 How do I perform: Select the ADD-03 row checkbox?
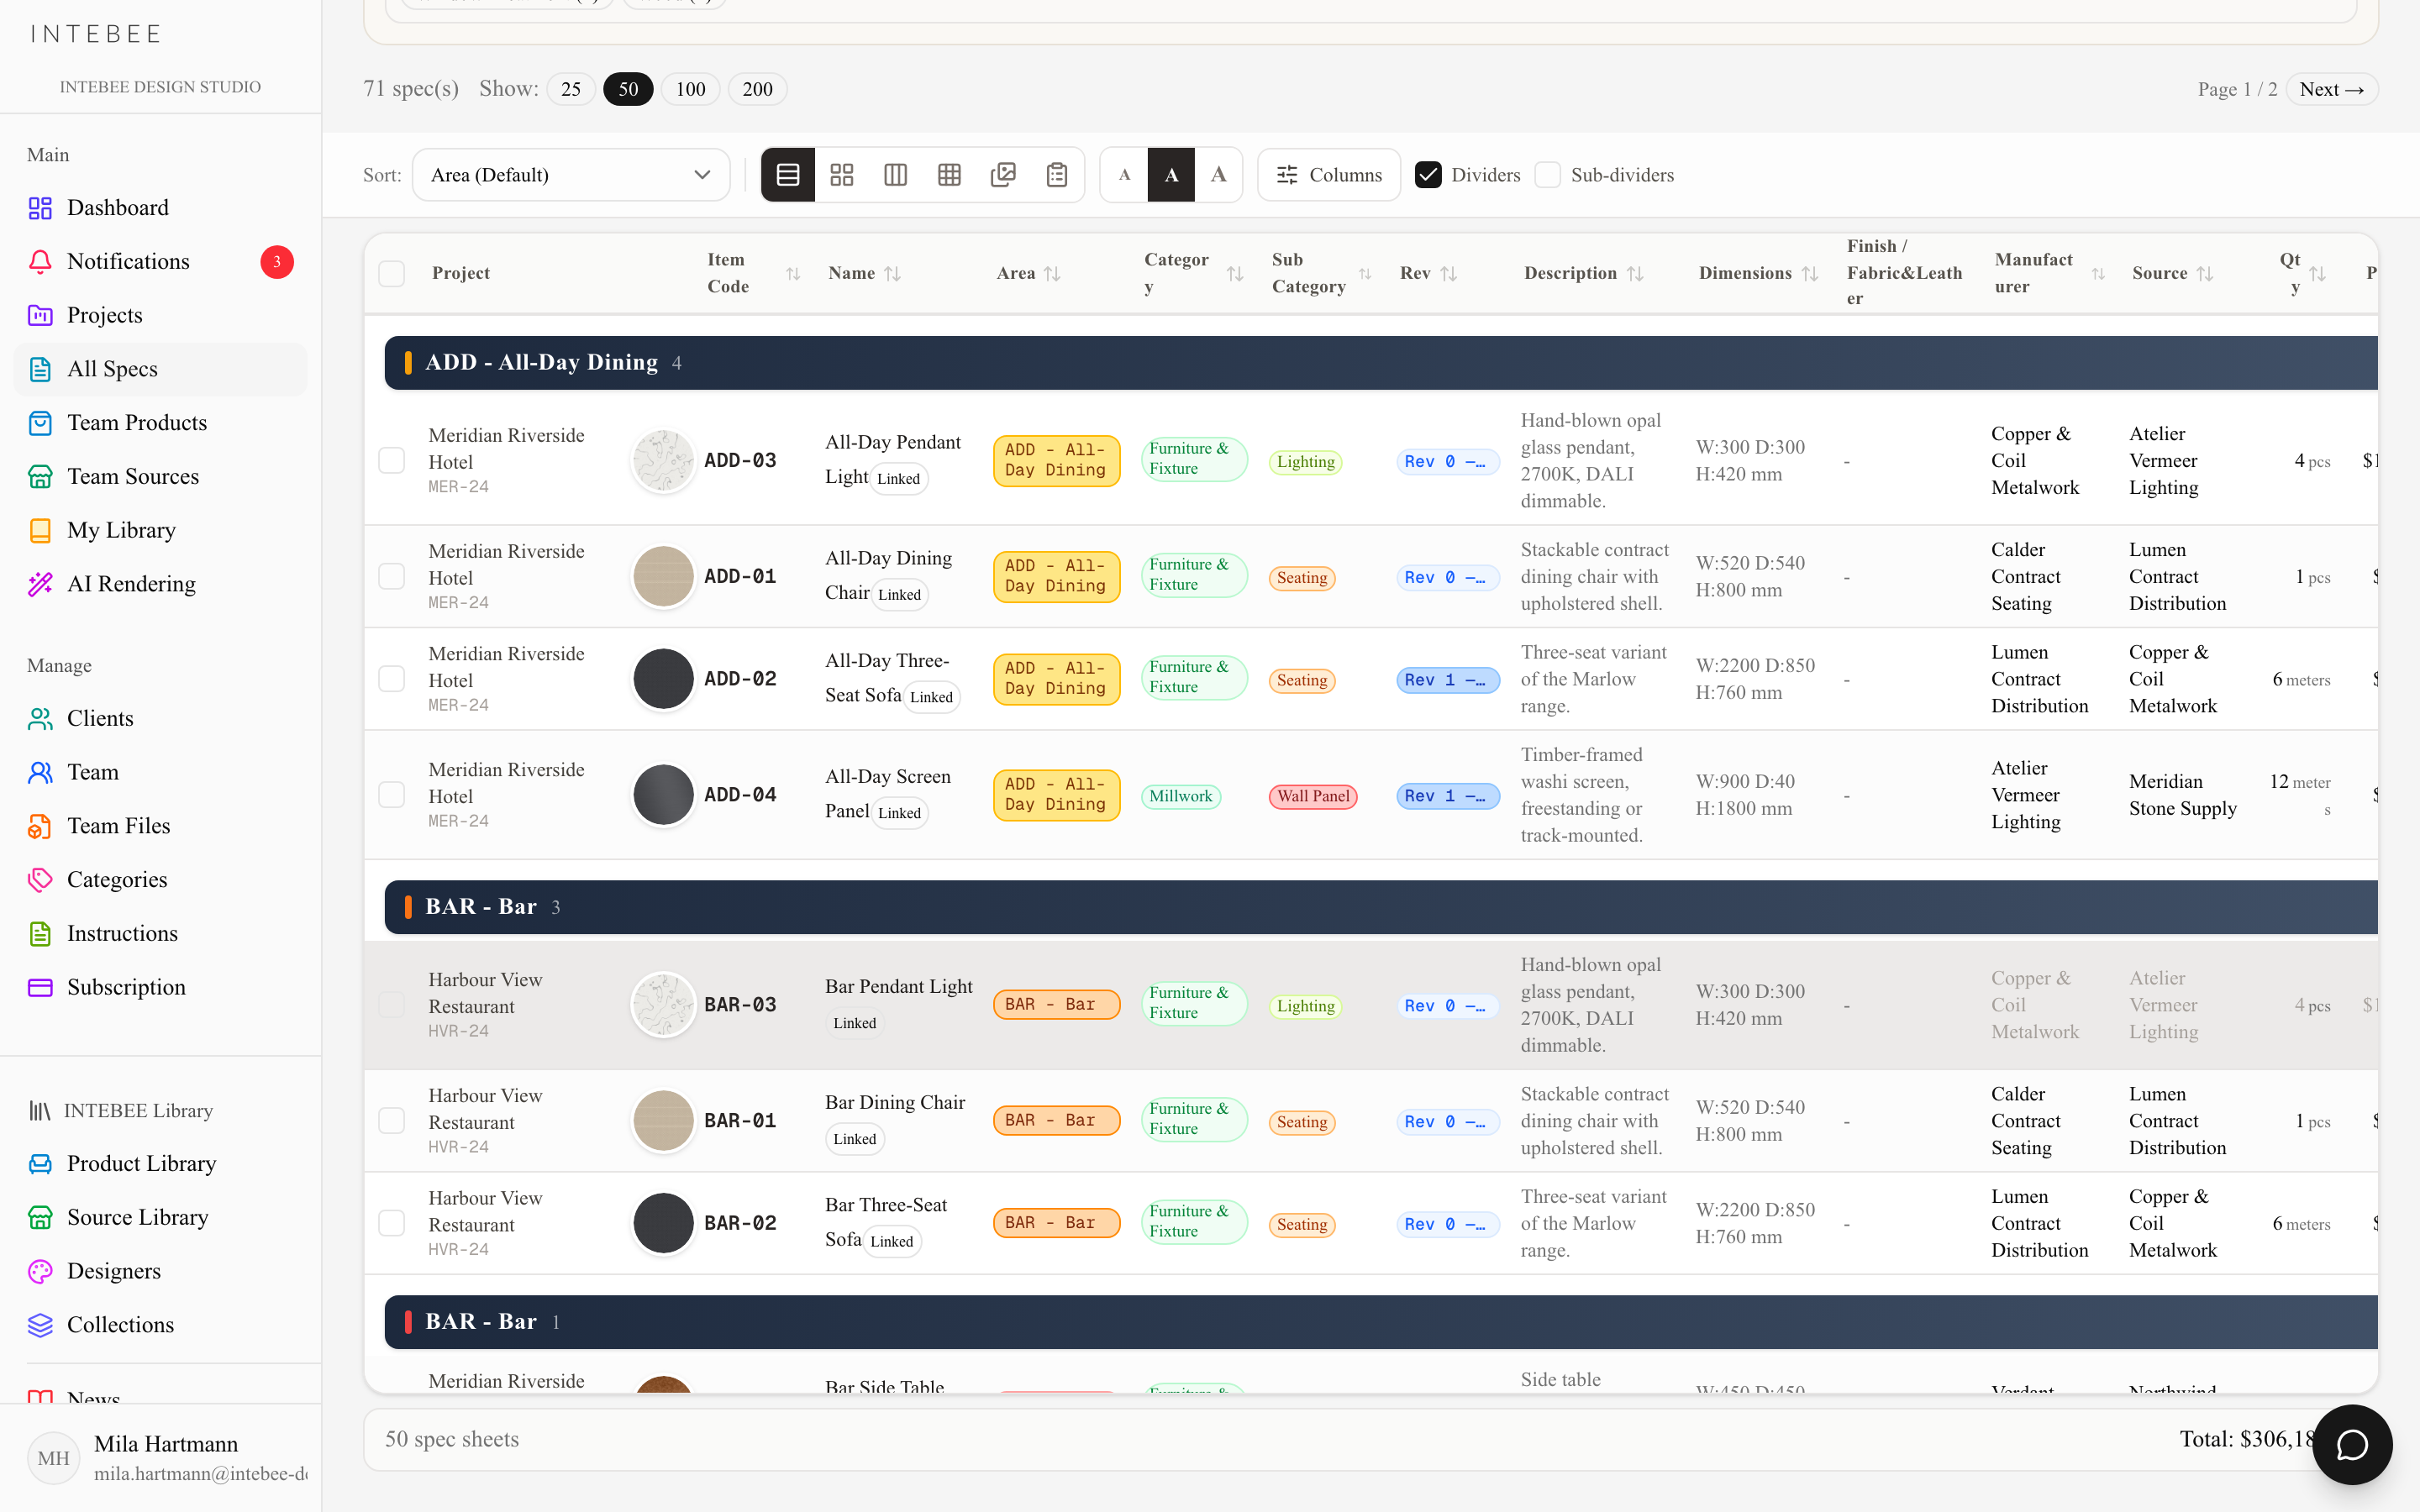(x=392, y=461)
